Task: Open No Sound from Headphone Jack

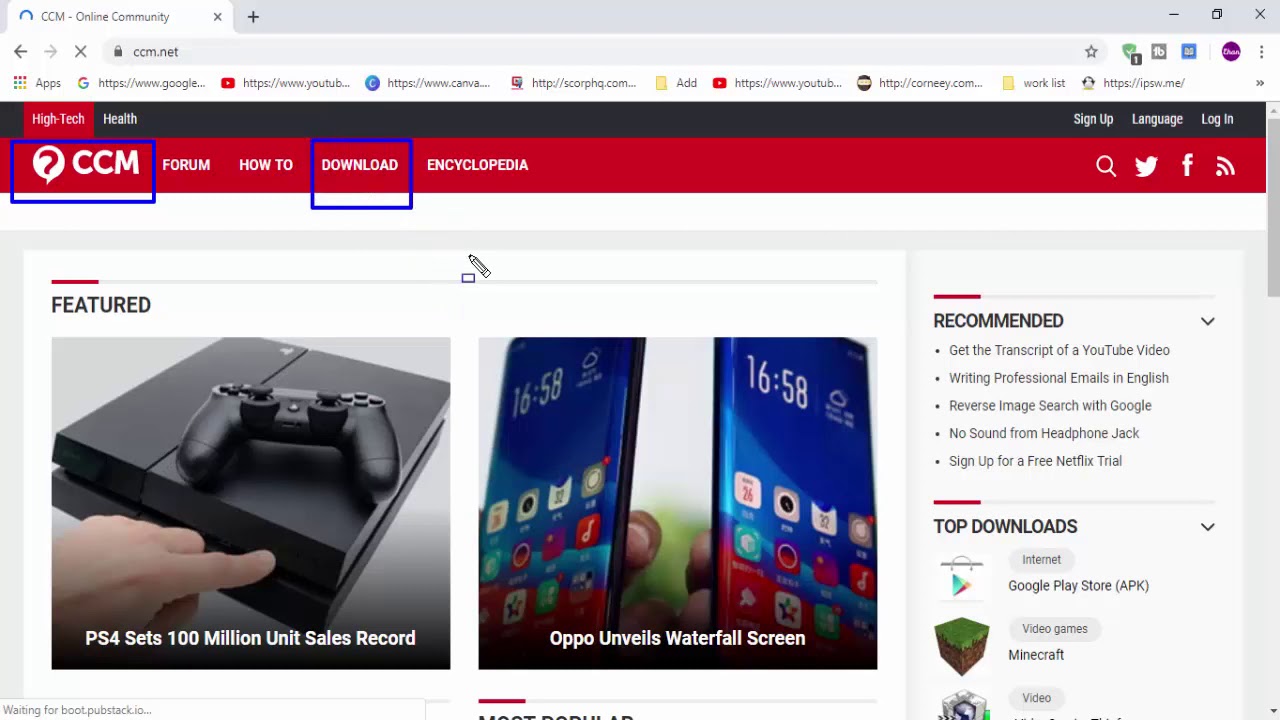Action: [x=1044, y=433]
